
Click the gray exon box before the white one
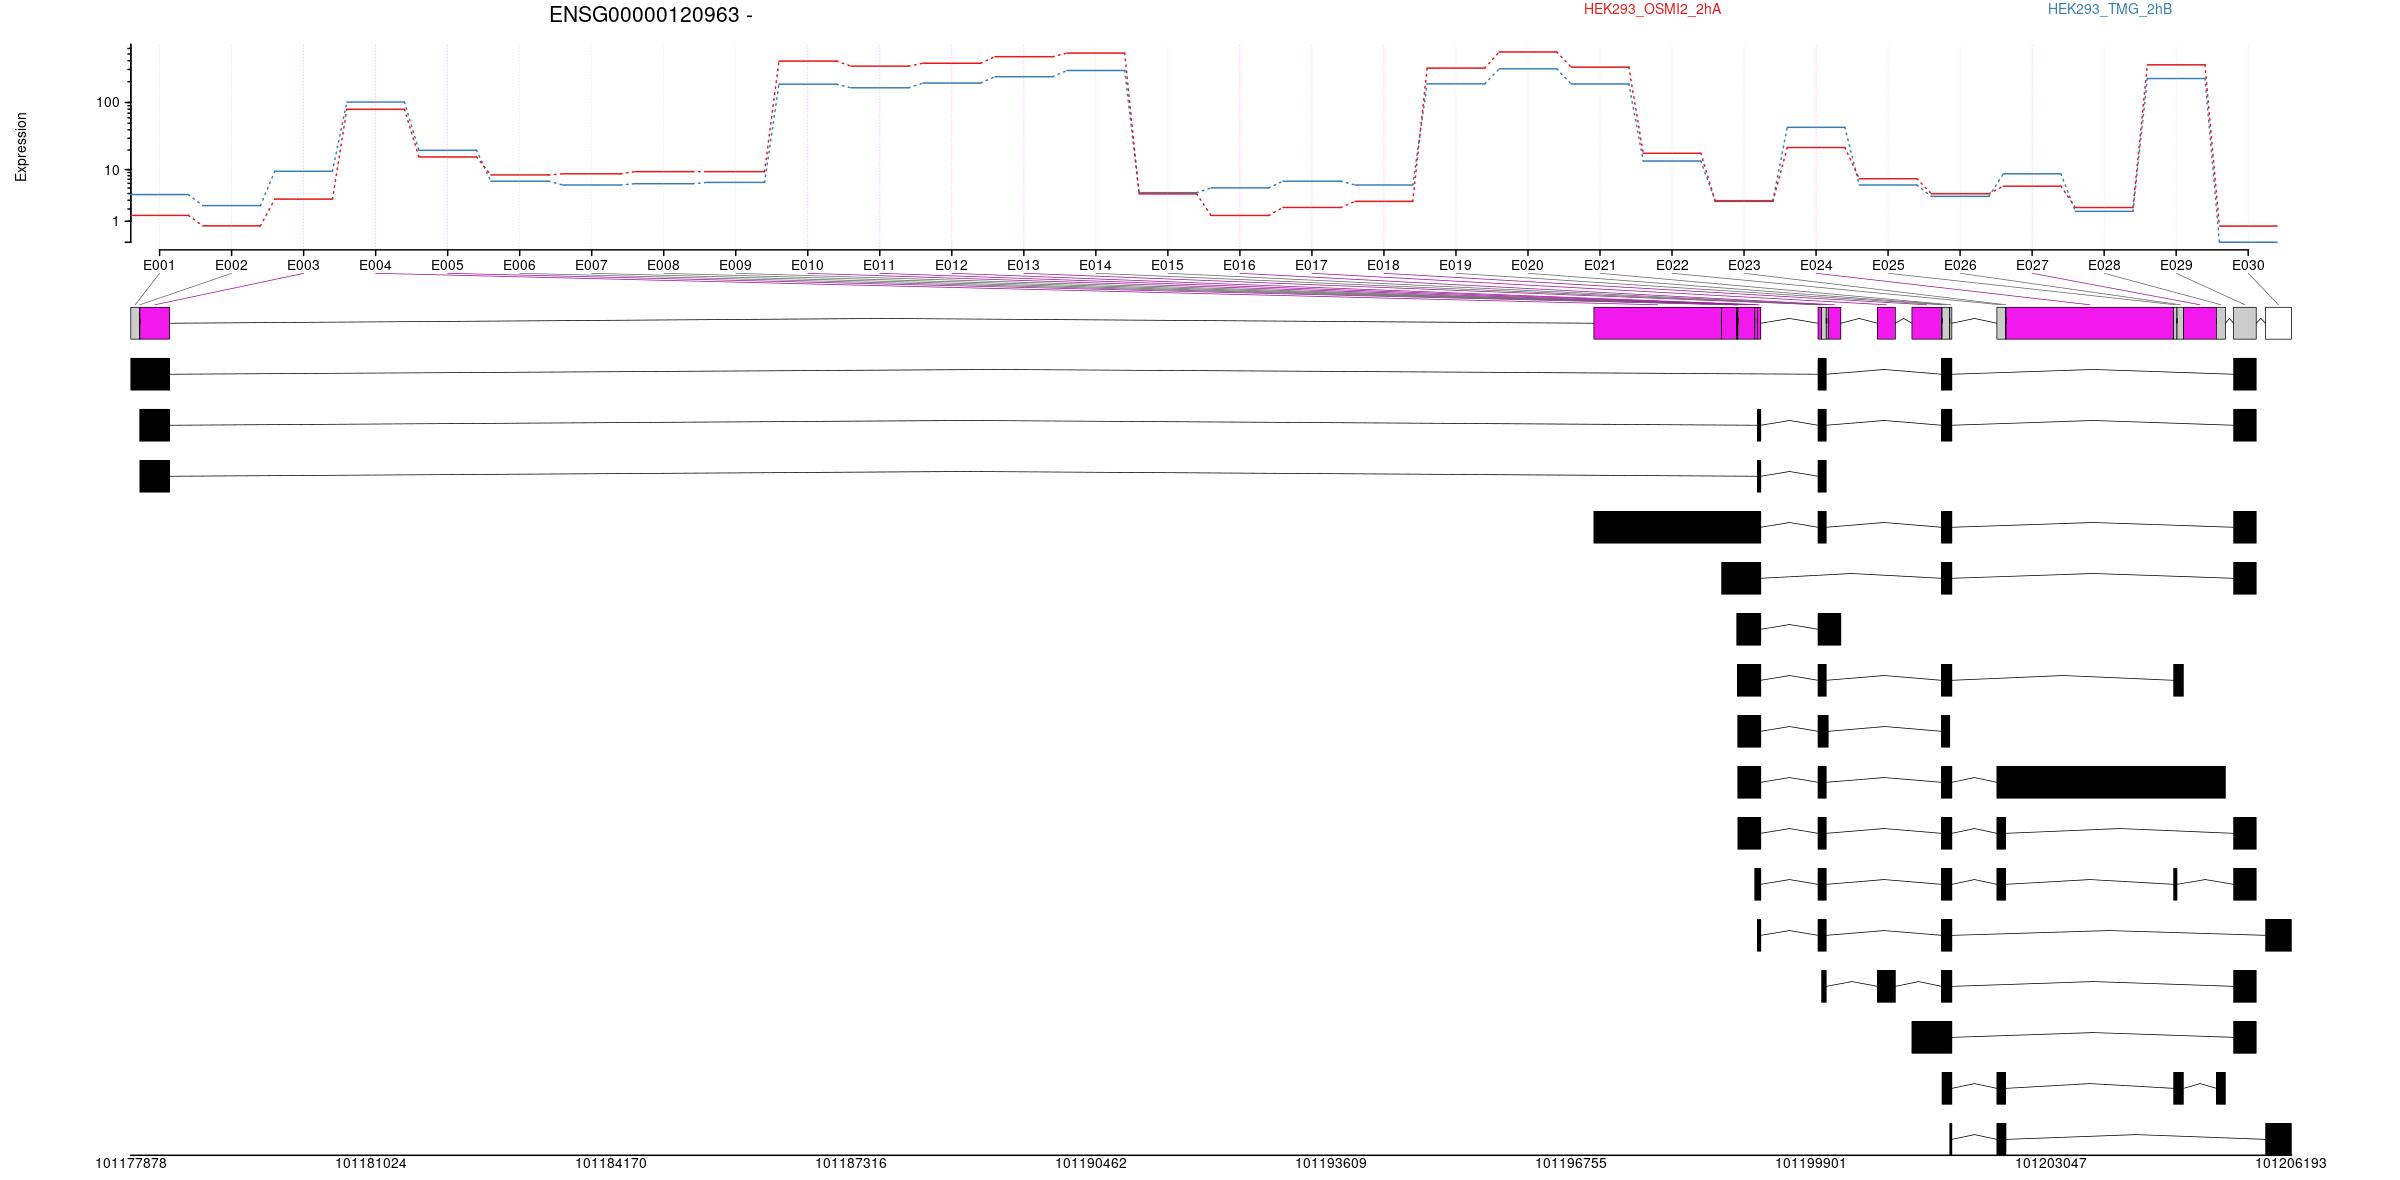[2244, 323]
